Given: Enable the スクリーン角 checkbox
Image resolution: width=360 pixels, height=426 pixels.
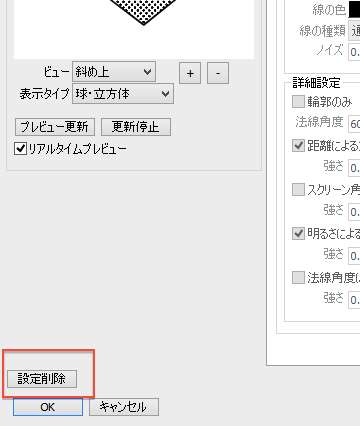Looking at the screenshot, I should [x=298, y=189].
